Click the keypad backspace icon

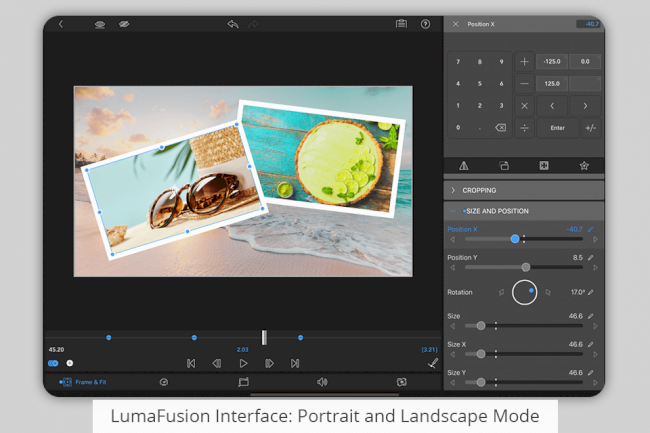pos(501,128)
